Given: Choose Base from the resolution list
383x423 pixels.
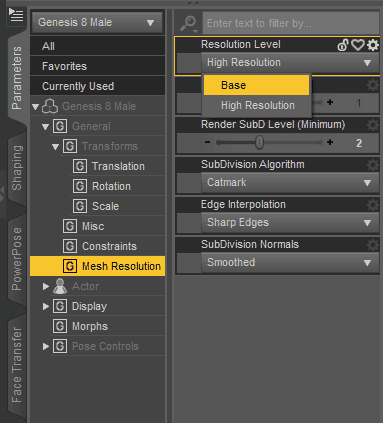Looking at the screenshot, I should click(x=256, y=85).
